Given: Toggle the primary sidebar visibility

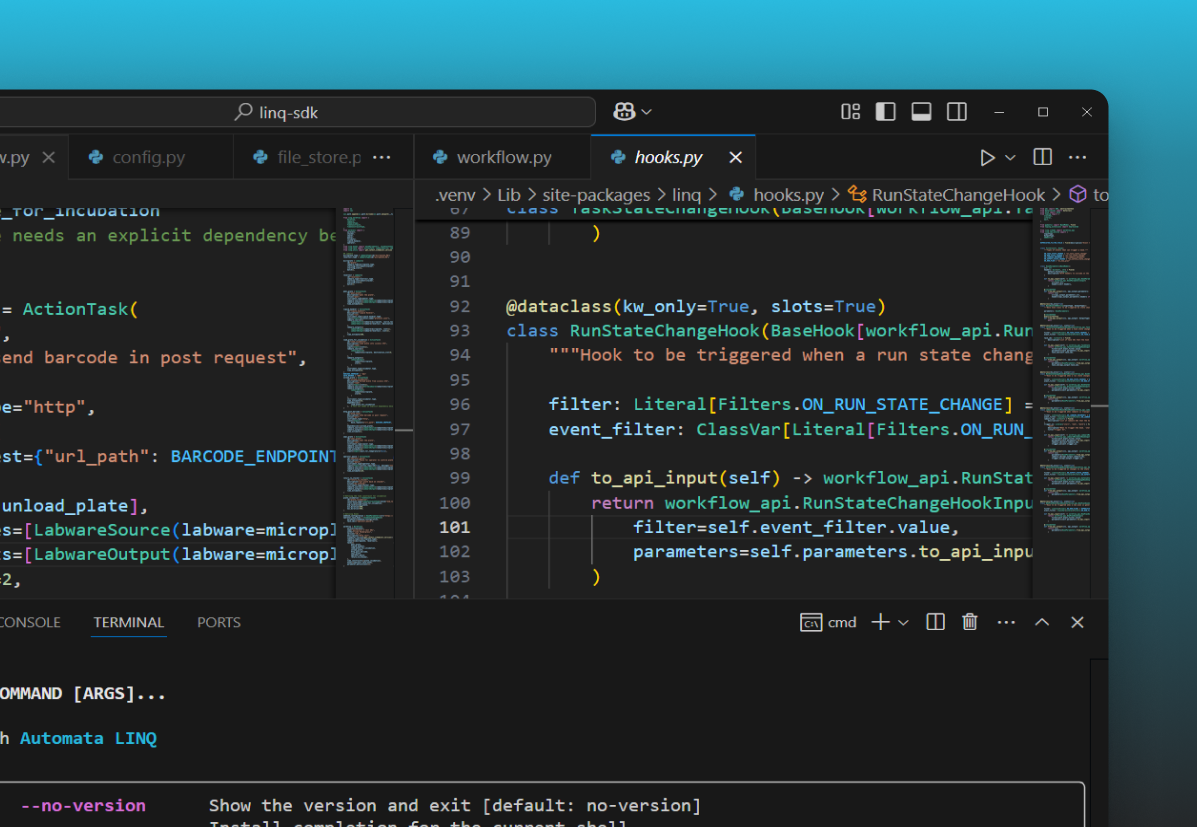Looking at the screenshot, I should (886, 111).
